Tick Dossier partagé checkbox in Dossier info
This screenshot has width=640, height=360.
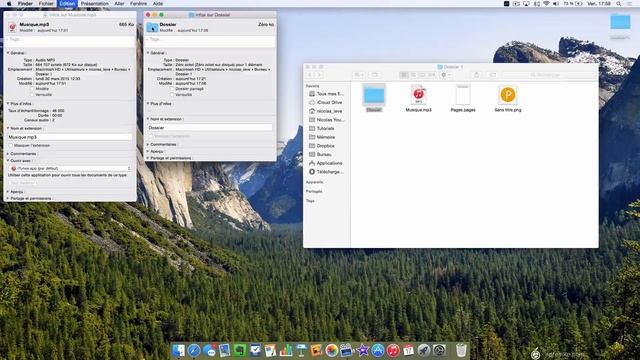click(172, 89)
